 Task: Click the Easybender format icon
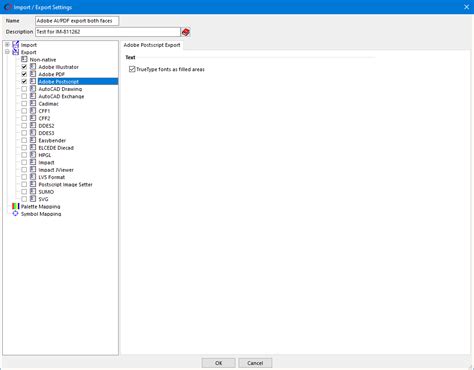(x=33, y=140)
